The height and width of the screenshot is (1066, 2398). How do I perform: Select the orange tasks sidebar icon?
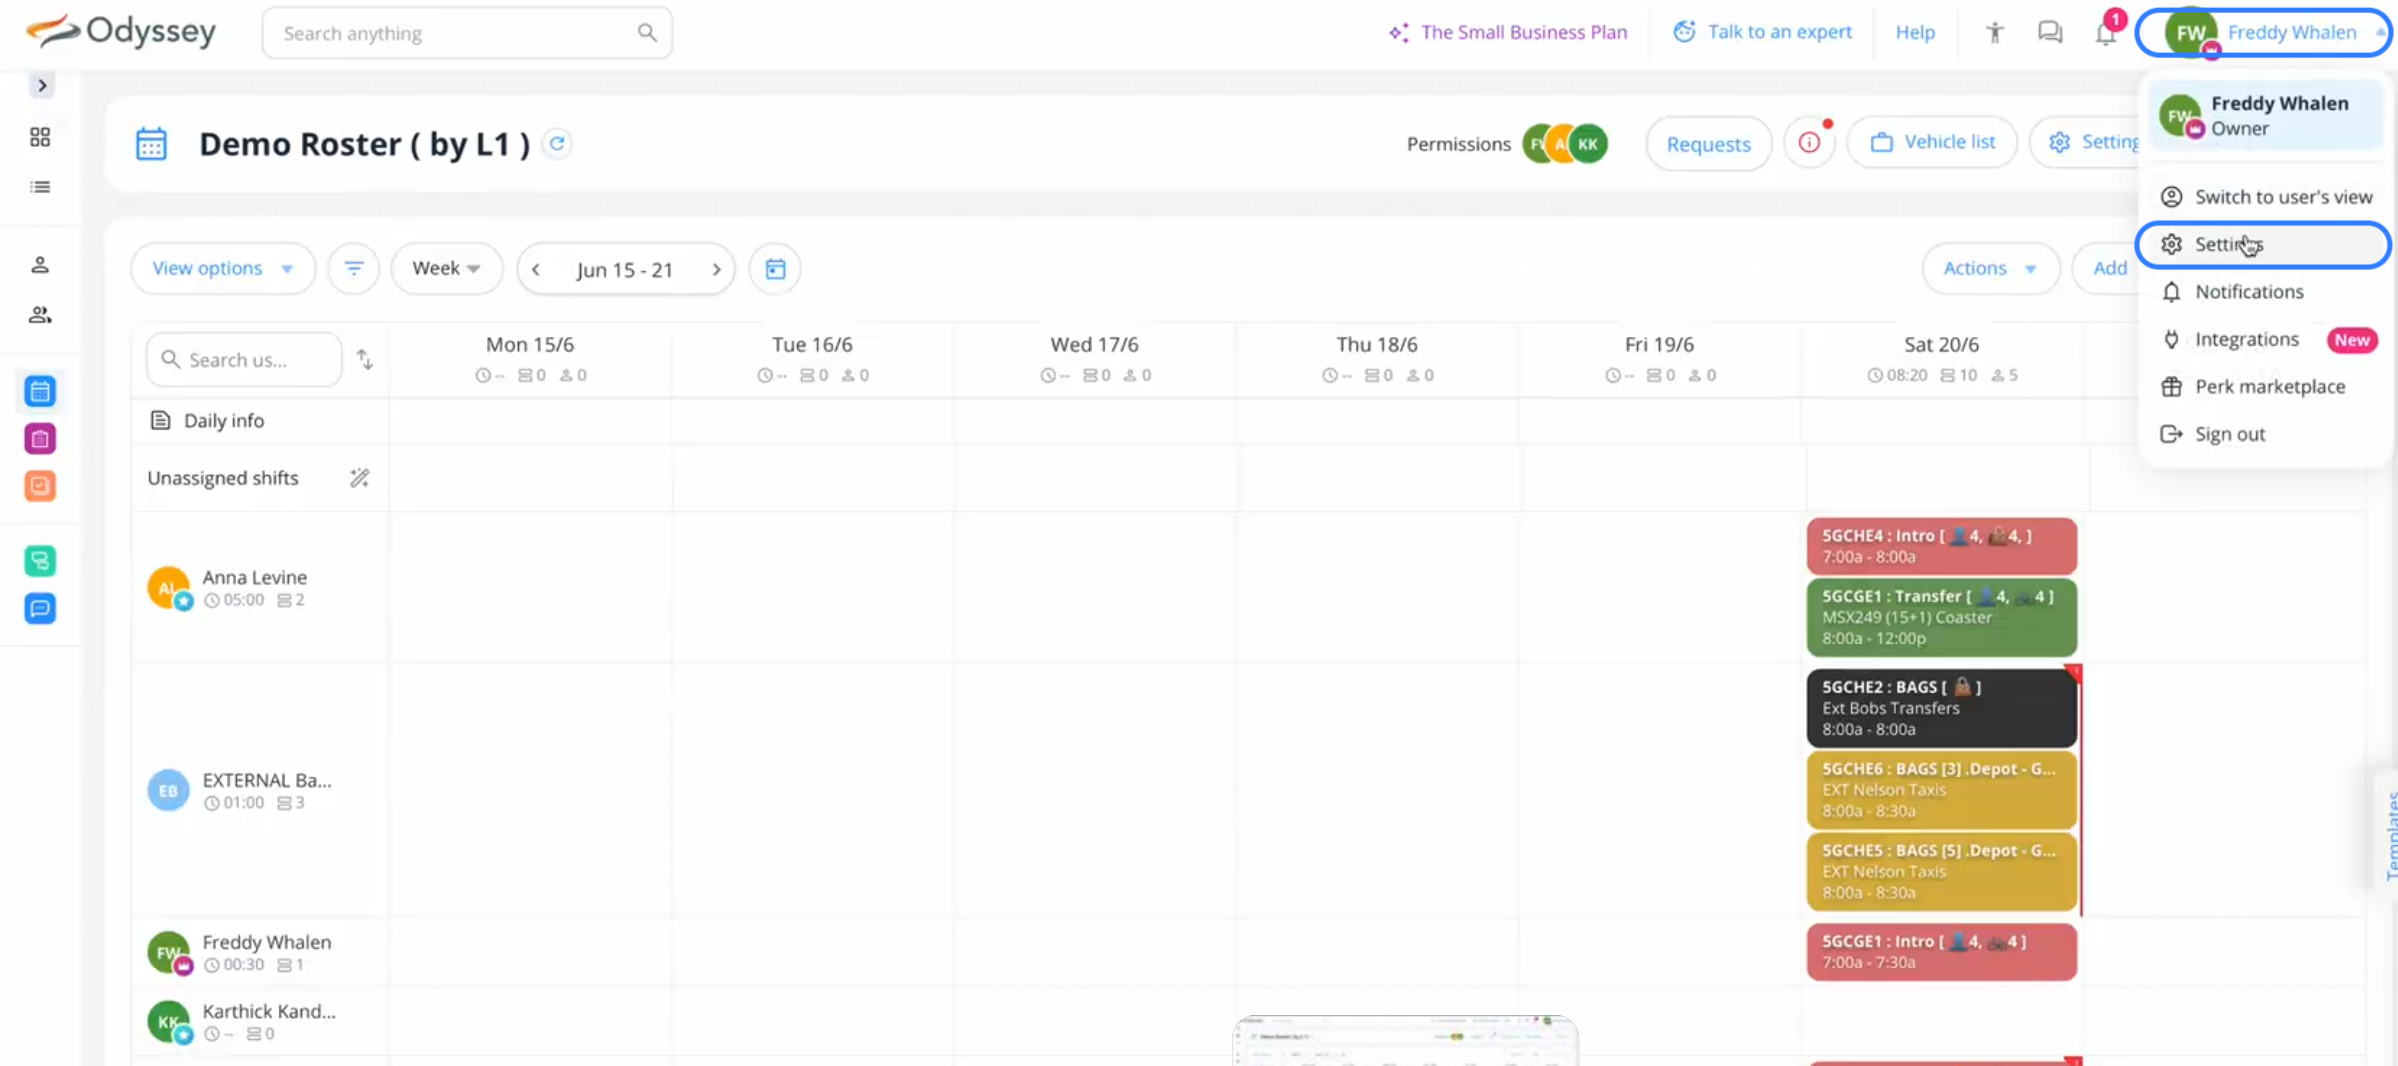(40, 486)
